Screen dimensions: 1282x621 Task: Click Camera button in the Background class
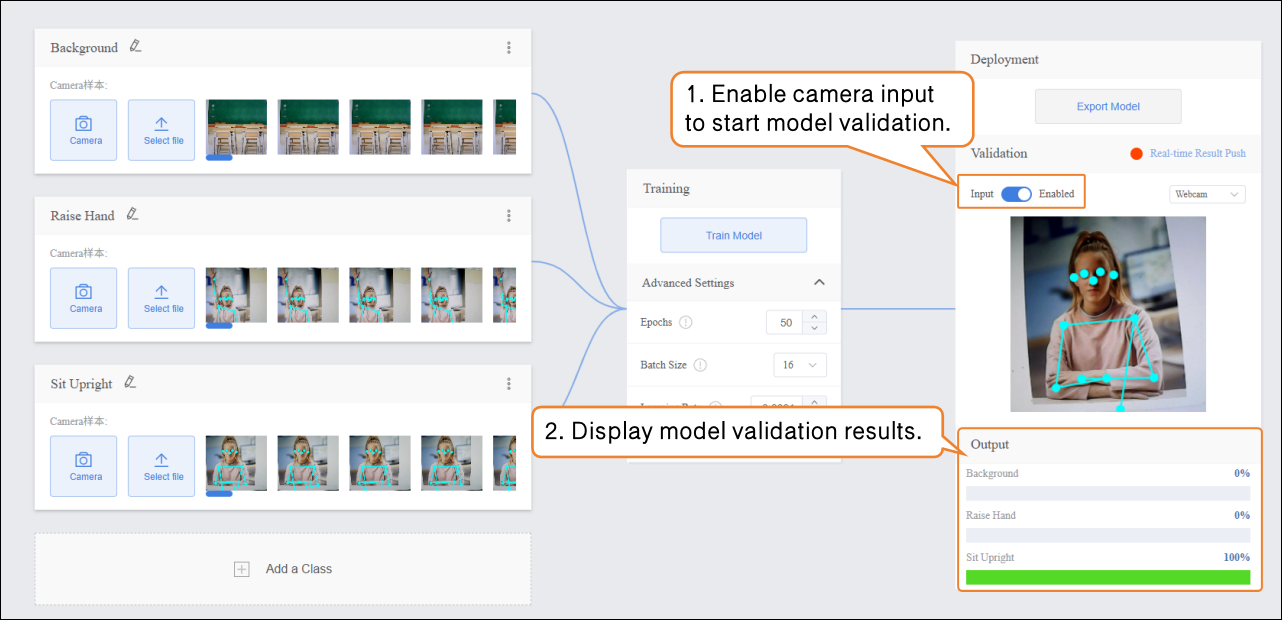click(x=84, y=130)
